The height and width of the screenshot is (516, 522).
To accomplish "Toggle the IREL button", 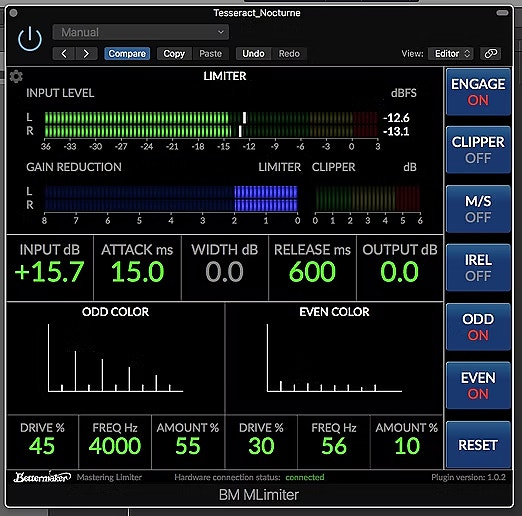I will (478, 268).
